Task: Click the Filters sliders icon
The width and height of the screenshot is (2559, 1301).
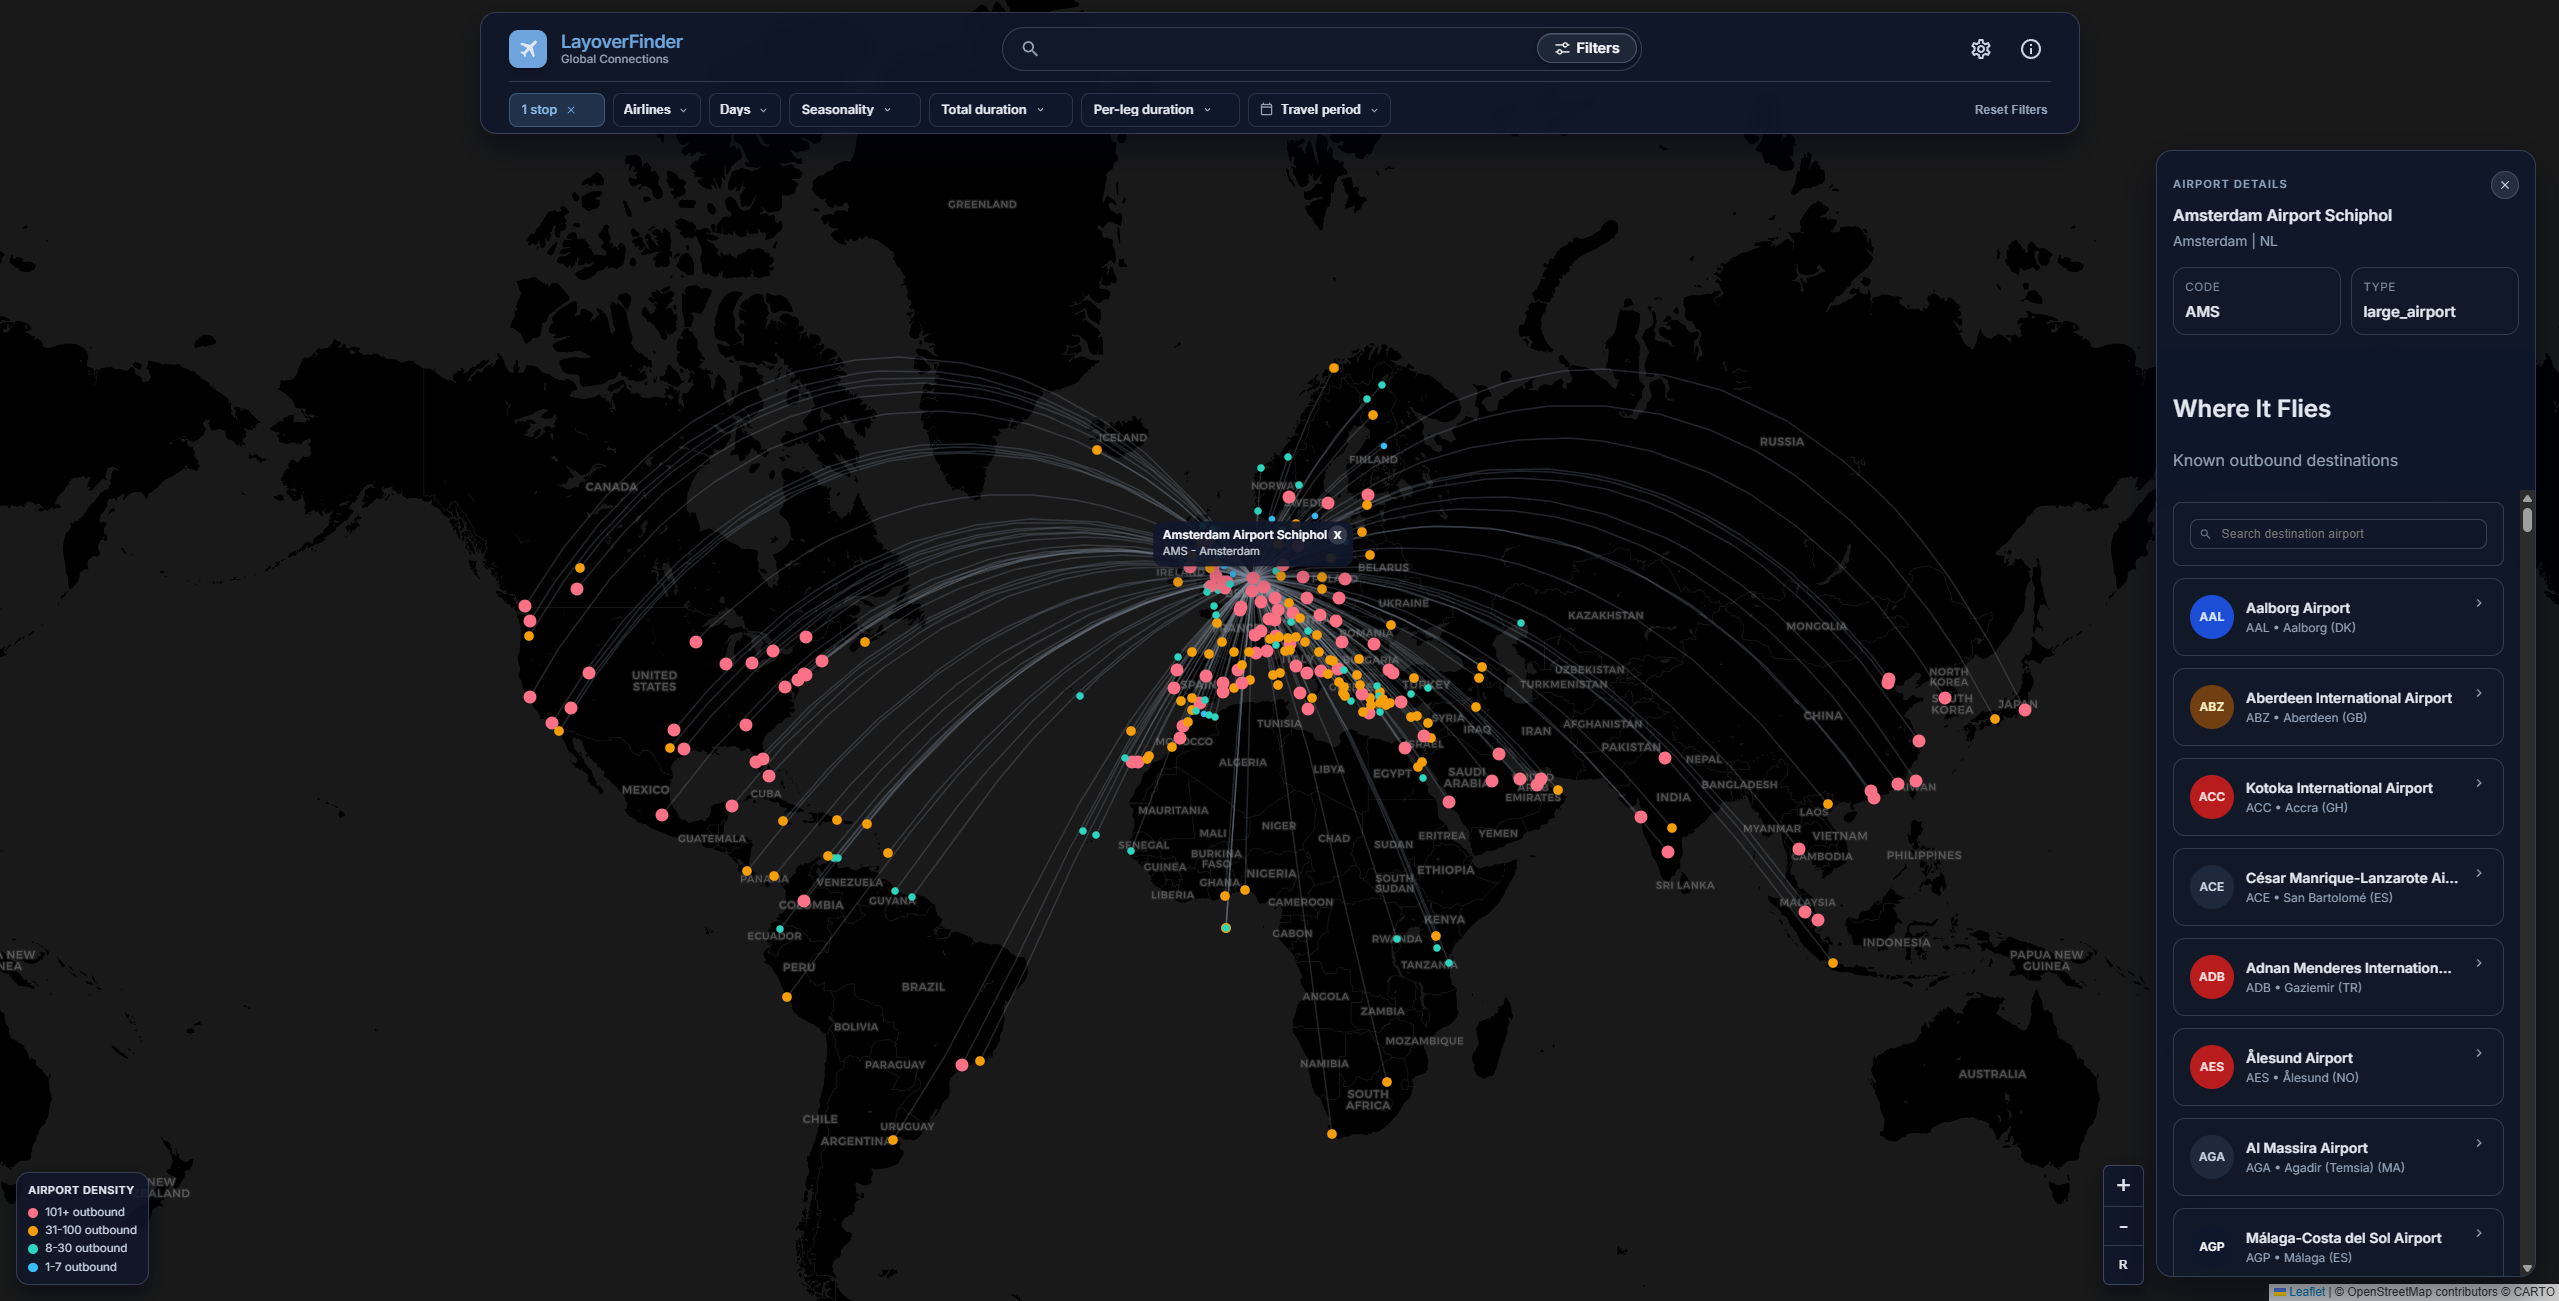Action: (1562, 47)
